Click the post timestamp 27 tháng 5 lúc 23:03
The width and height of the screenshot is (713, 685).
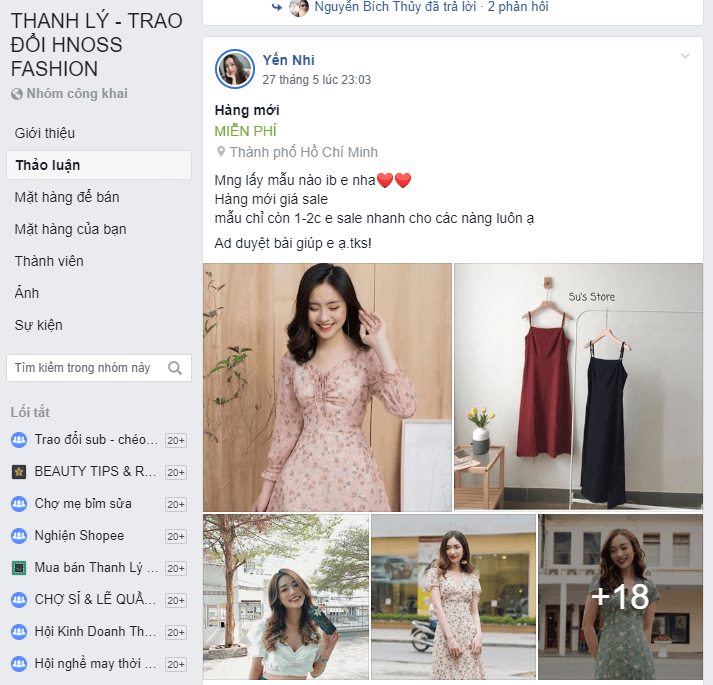point(316,80)
